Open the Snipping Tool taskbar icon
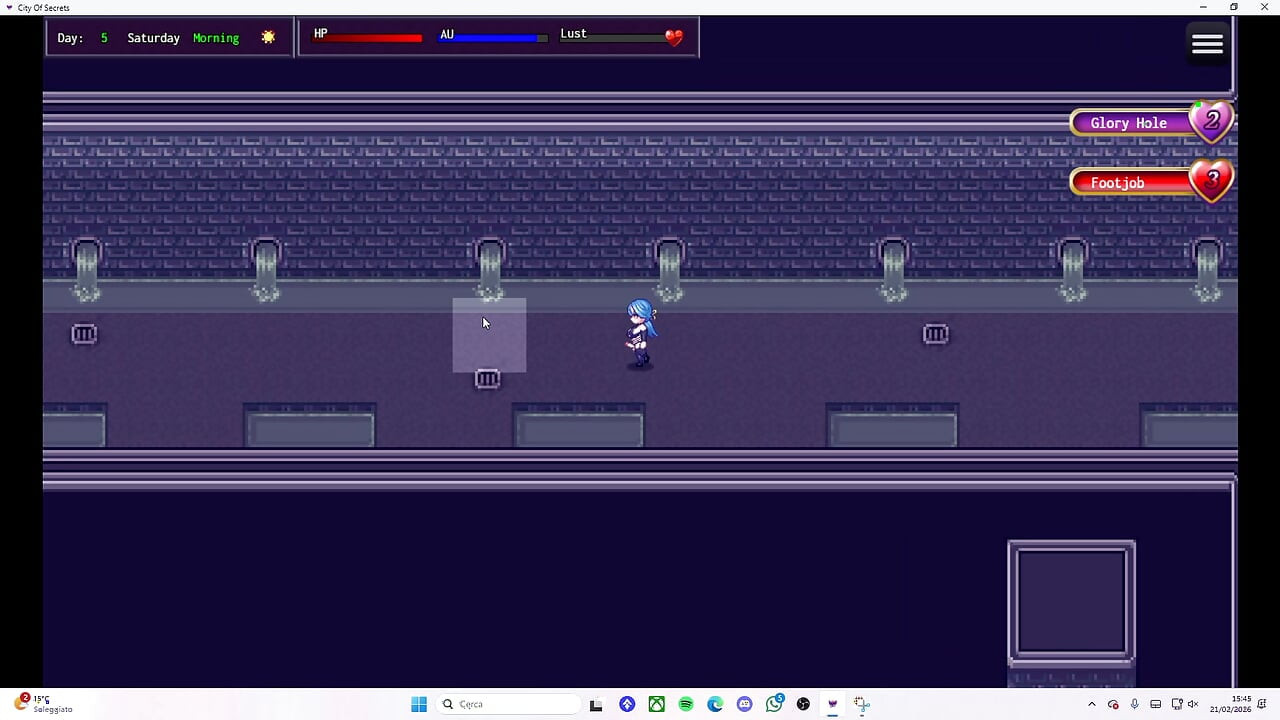Screen dimensions: 1280x720 tap(862, 704)
